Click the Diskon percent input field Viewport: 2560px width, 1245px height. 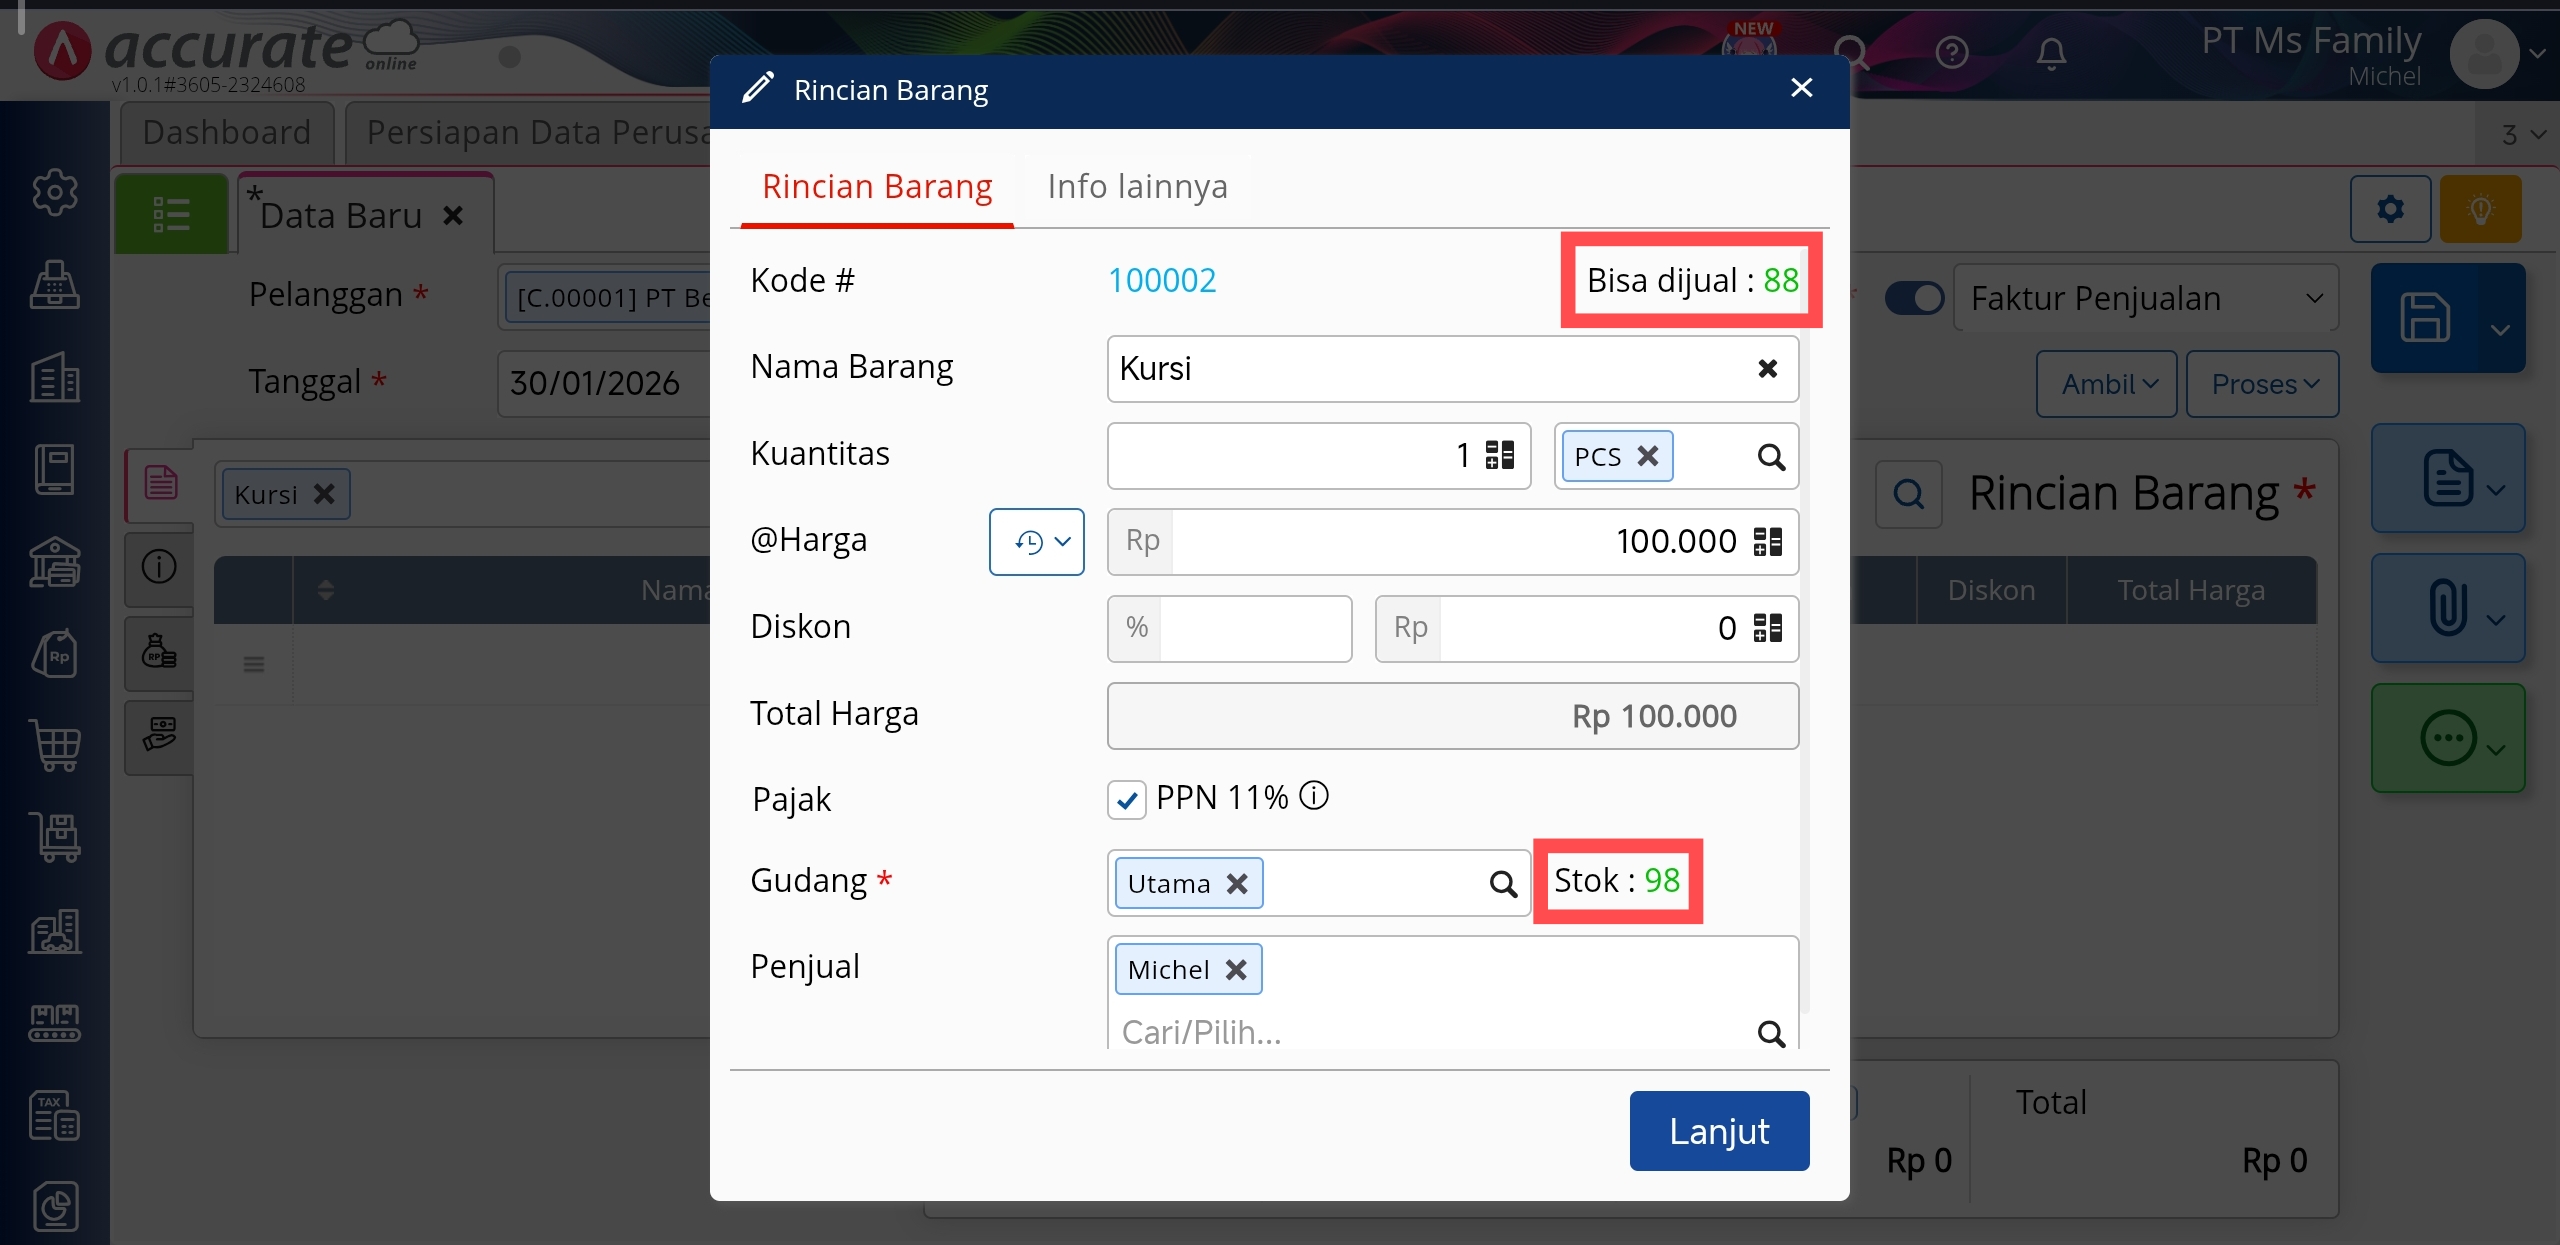tap(1254, 629)
